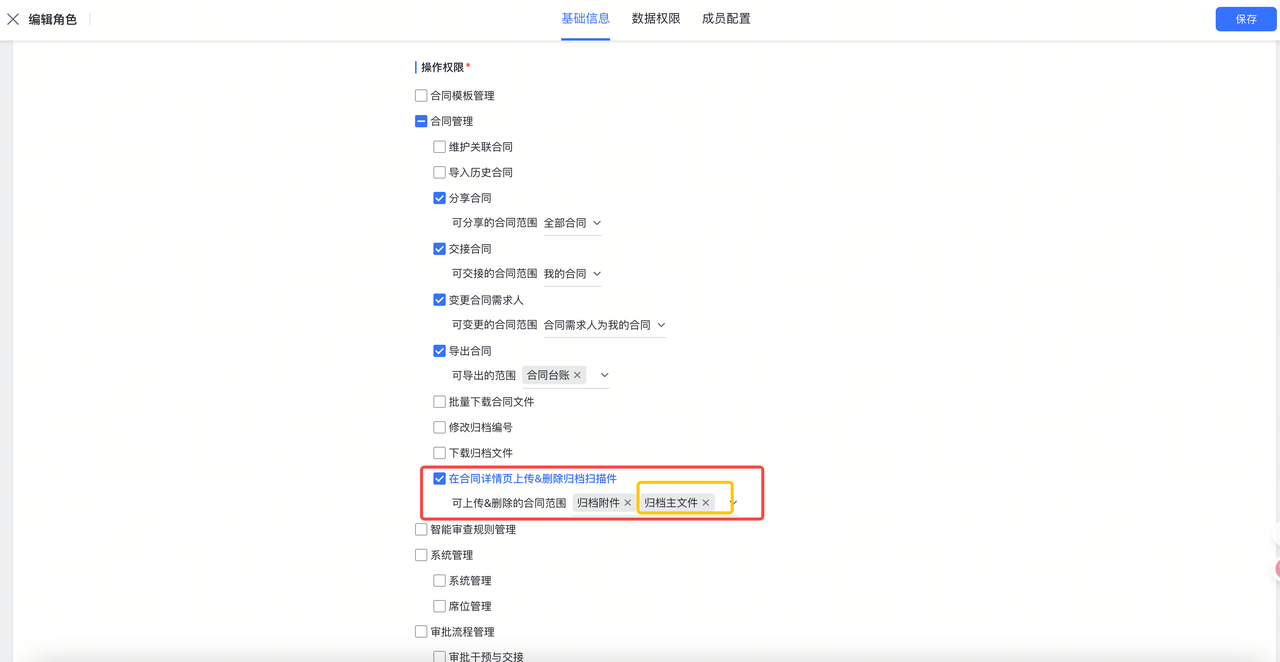Viewport: 1280px width, 662px height.
Task: Switch to the 数据权限 tab
Action: [x=655, y=18]
